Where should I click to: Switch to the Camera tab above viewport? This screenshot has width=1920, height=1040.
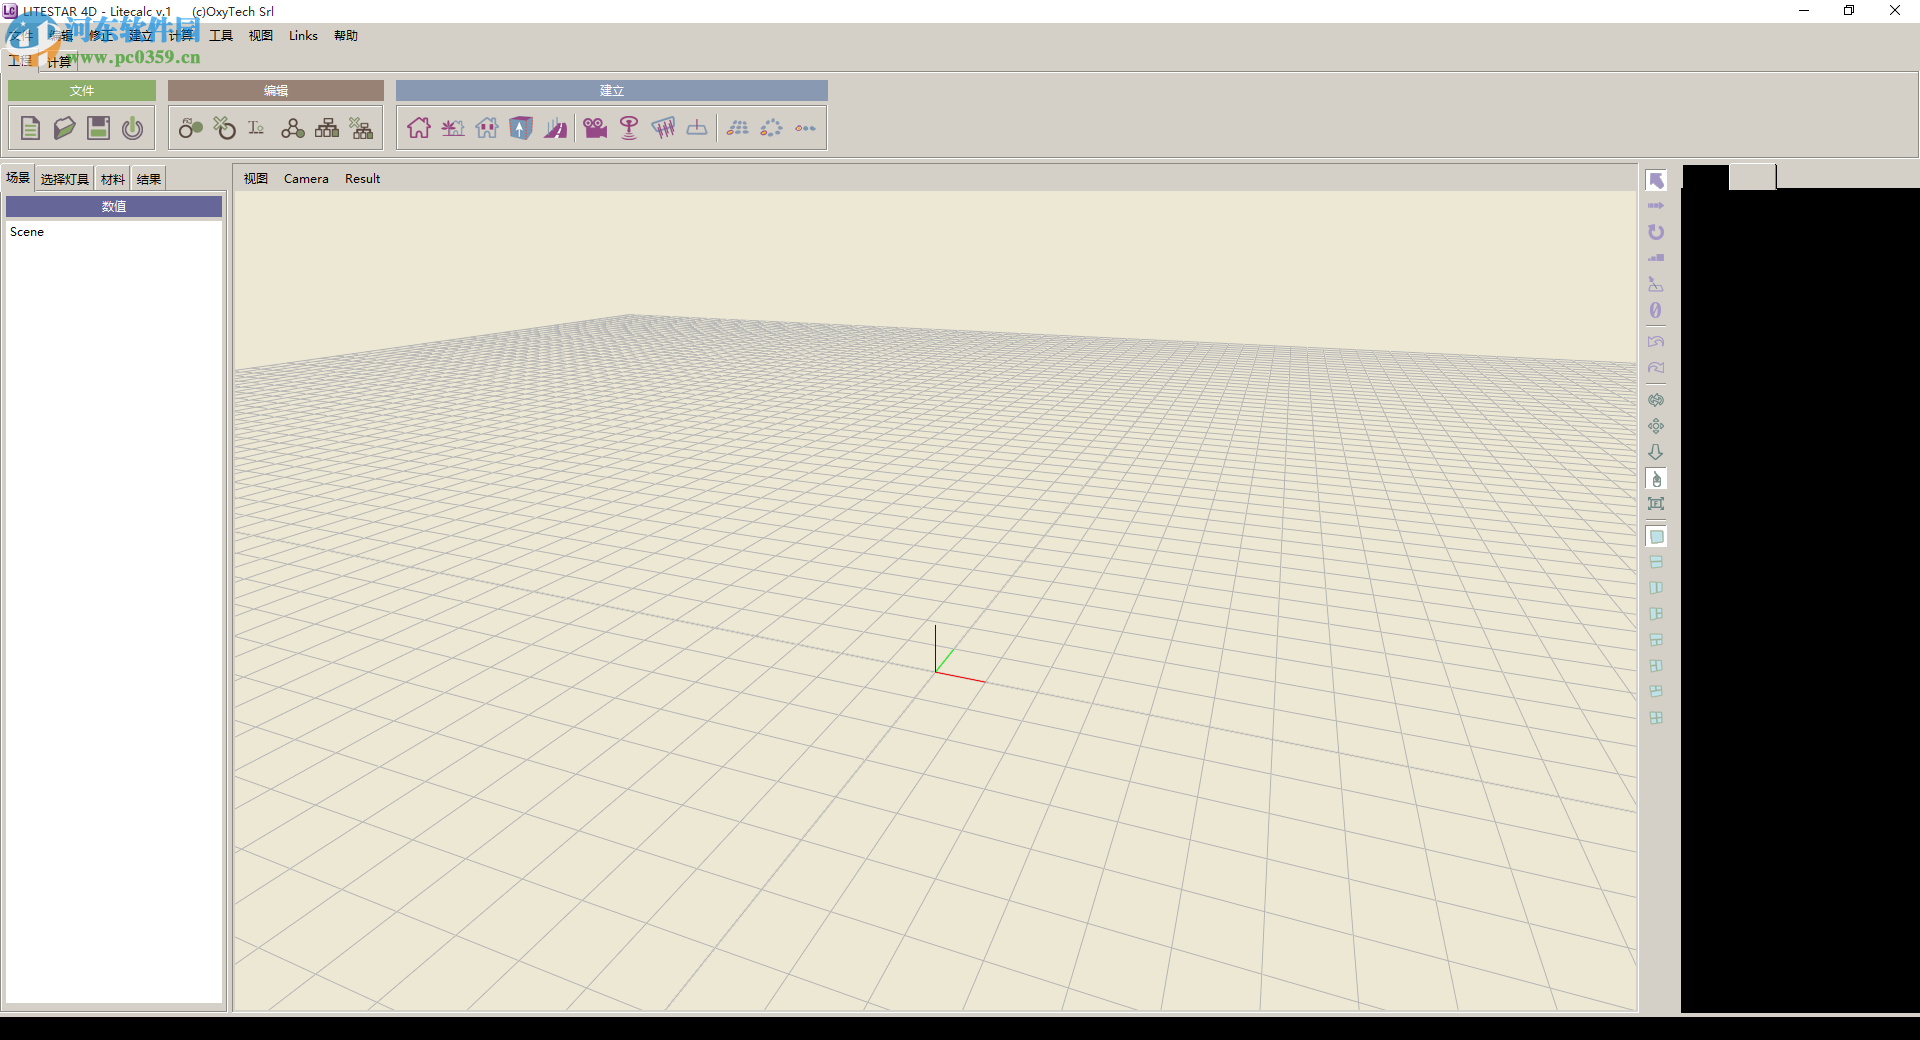pyautogui.click(x=306, y=178)
